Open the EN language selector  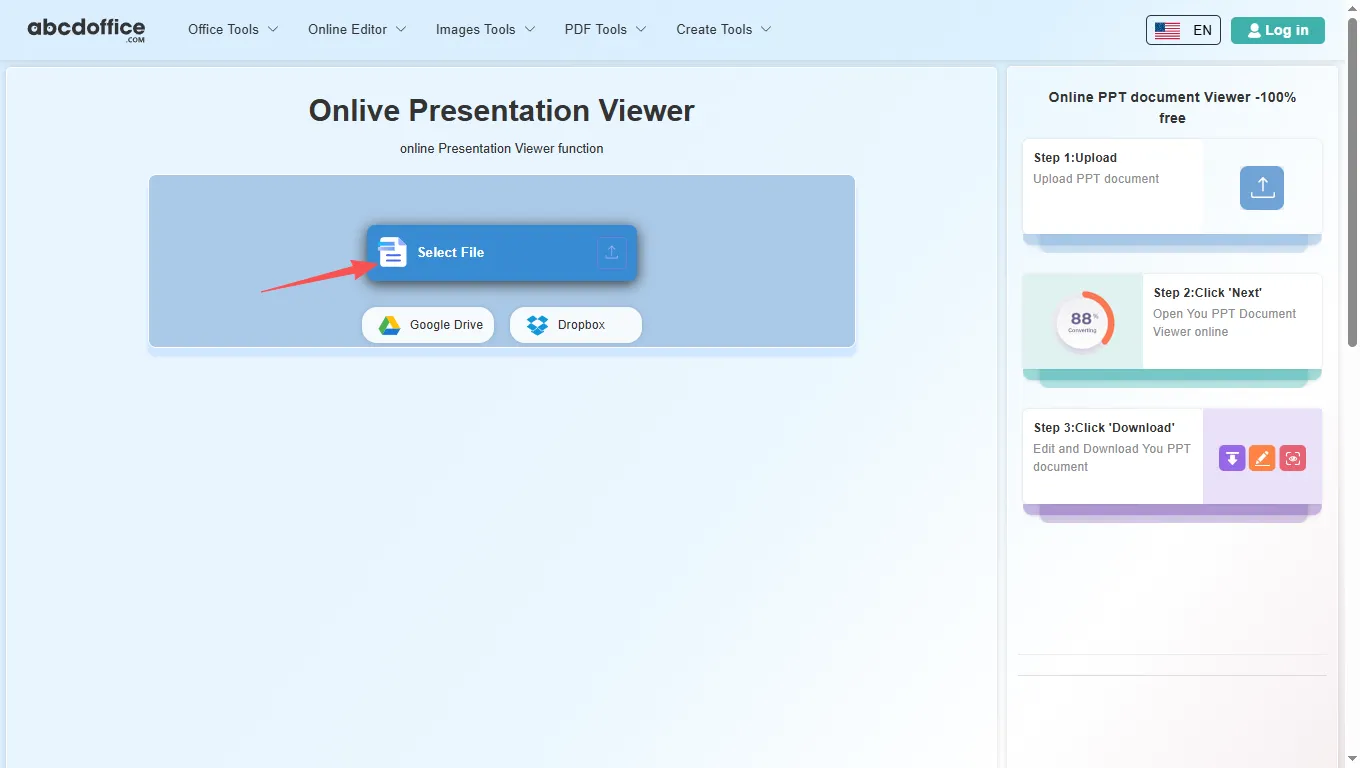[x=1183, y=30]
